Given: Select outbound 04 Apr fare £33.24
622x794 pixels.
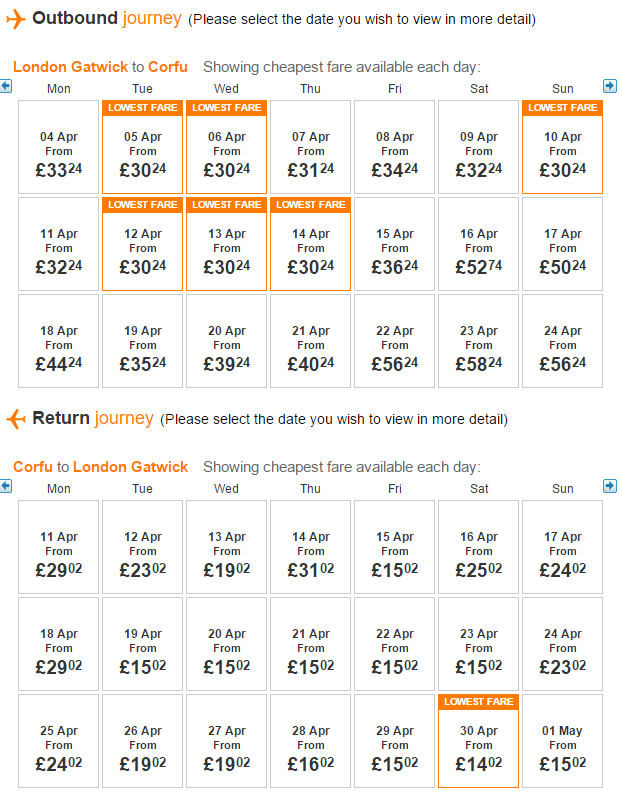Looking at the screenshot, I should point(59,147).
